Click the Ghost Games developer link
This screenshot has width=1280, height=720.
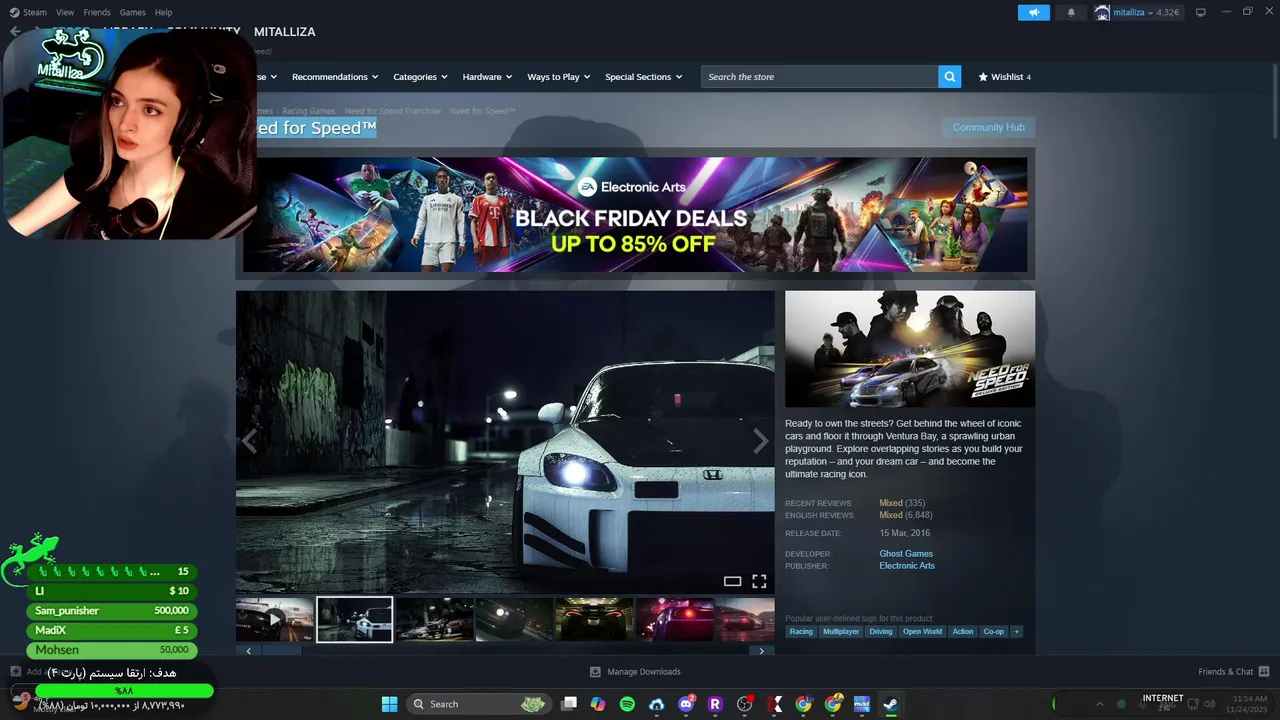[906, 554]
